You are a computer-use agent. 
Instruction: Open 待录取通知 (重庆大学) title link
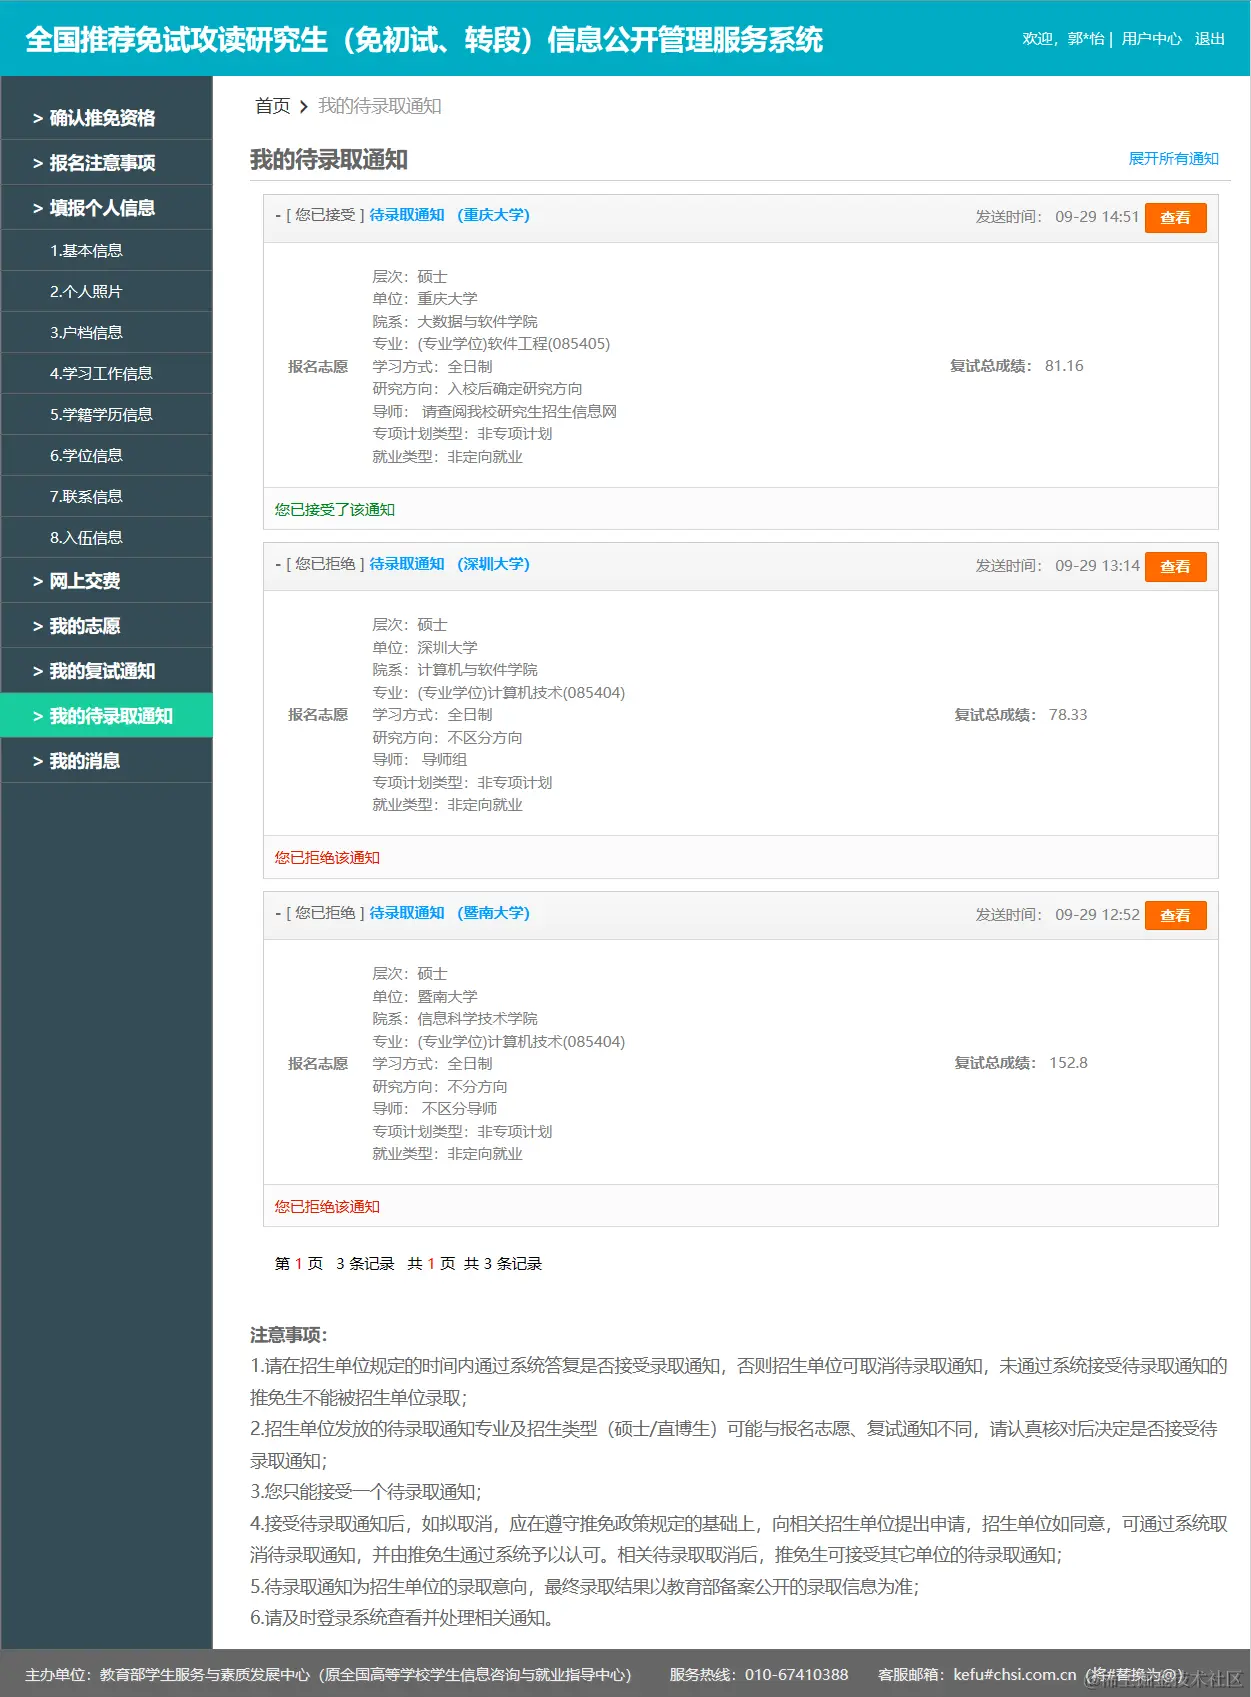pyautogui.click(x=449, y=215)
